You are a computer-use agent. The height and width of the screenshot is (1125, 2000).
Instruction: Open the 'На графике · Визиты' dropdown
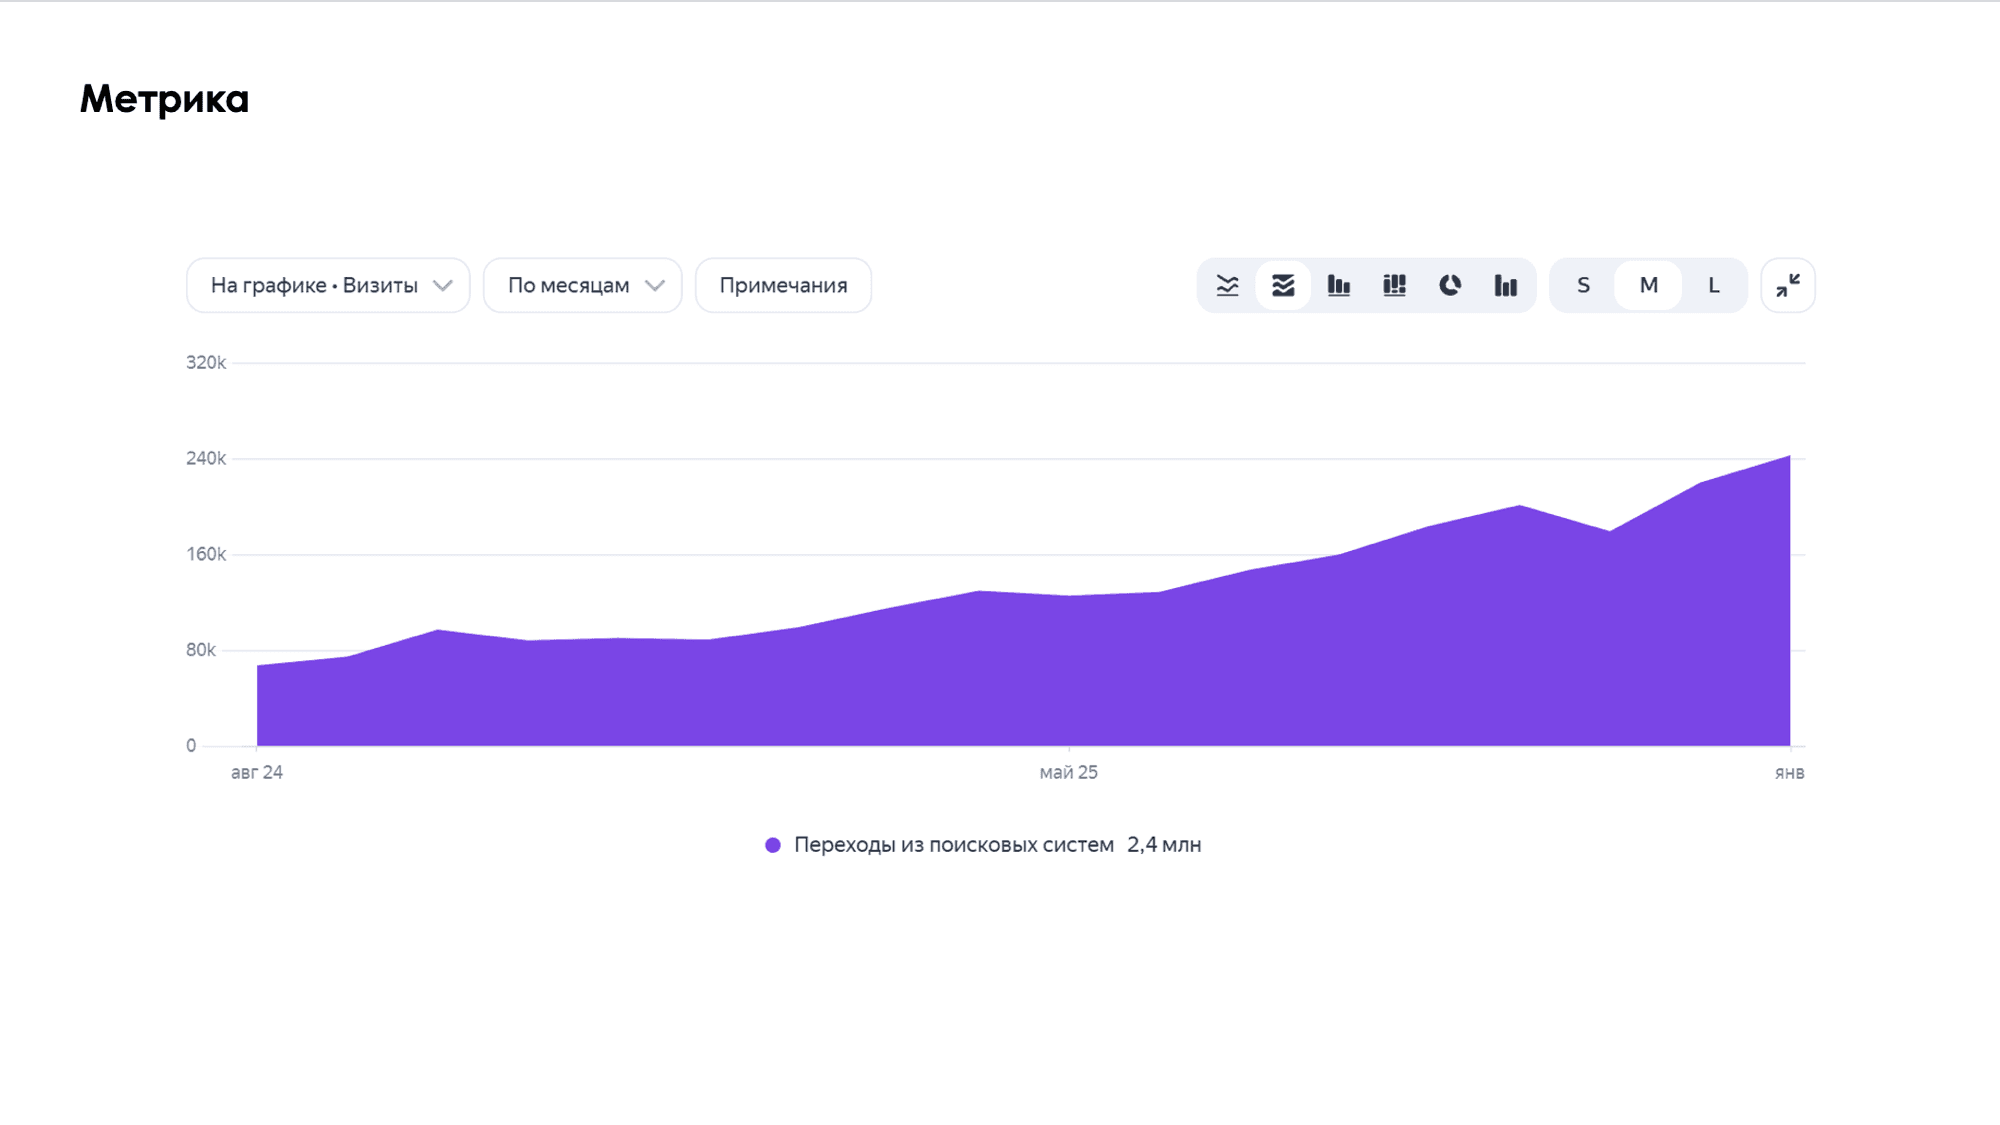[328, 286]
